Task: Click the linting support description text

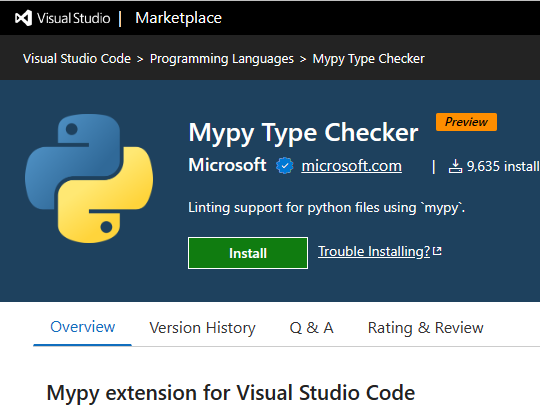Action: pos(326,208)
